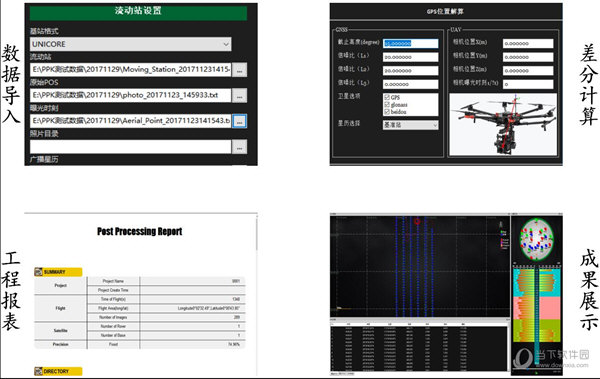Click the 信噪比 (L5) value field
The height and width of the screenshot is (379, 600).
click(411, 84)
